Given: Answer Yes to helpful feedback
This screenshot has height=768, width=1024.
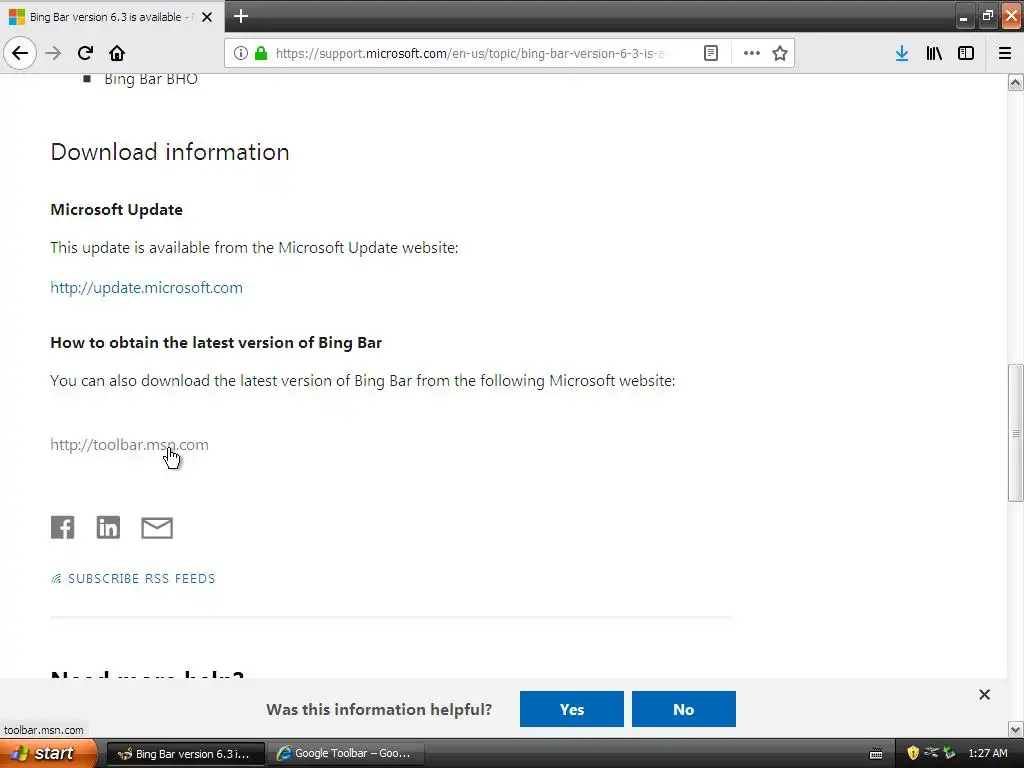Looking at the screenshot, I should (x=571, y=709).
